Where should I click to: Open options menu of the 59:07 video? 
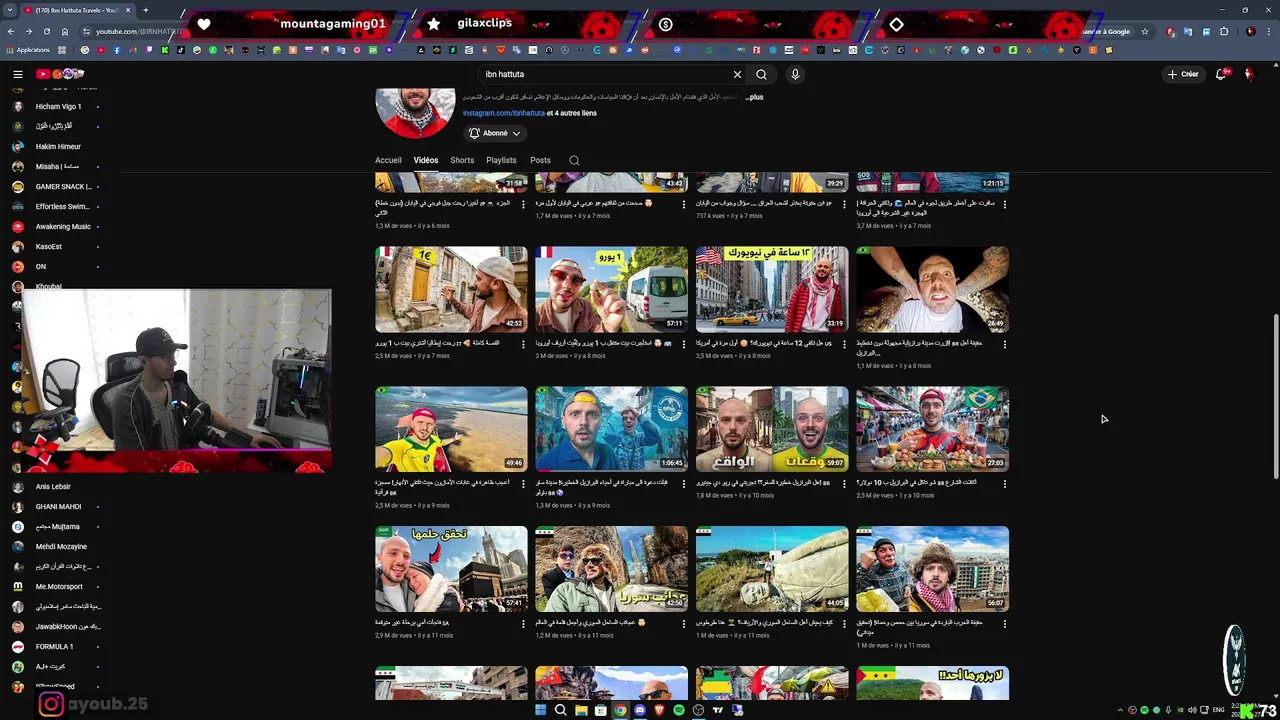coord(844,484)
